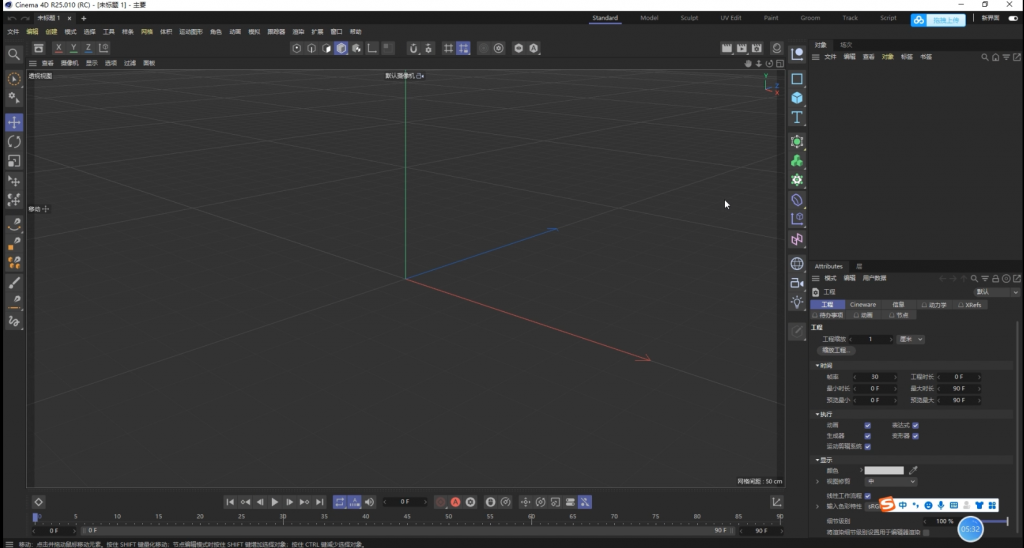Toggle the 线性工作流程 checkbox
Screen dimensions: 1024x548
click(x=867, y=496)
